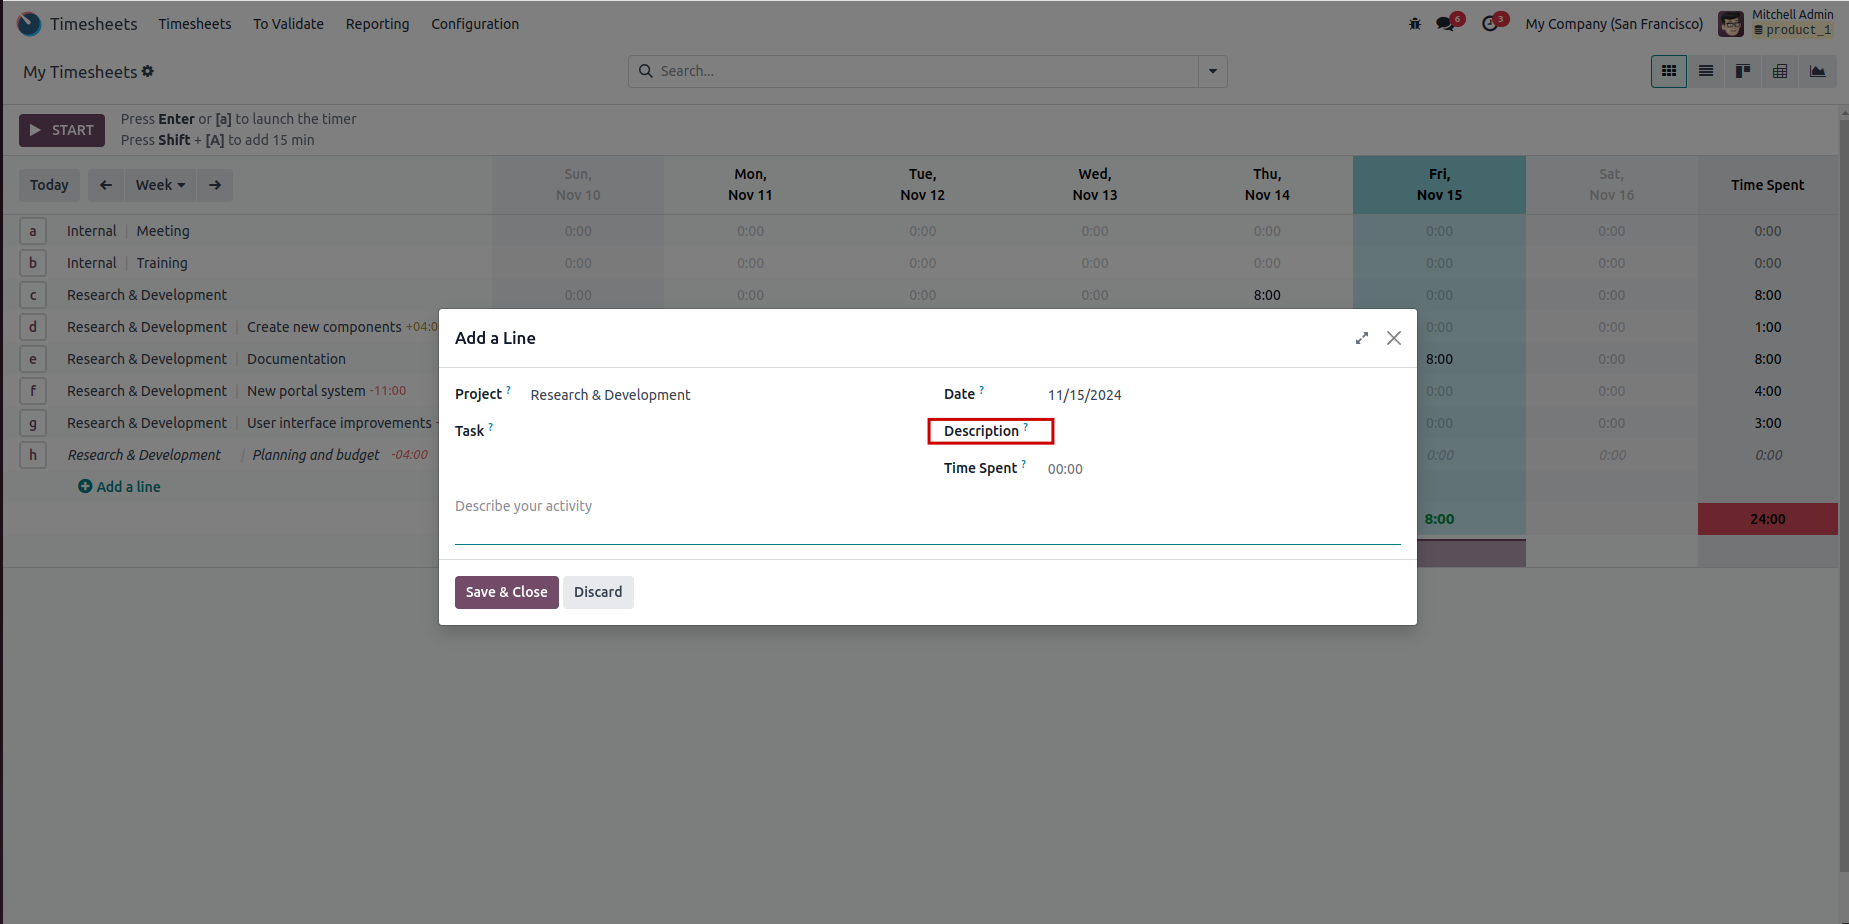Screen dimensions: 1849x924
Task: Open the activities clock icon
Action: (1490, 24)
